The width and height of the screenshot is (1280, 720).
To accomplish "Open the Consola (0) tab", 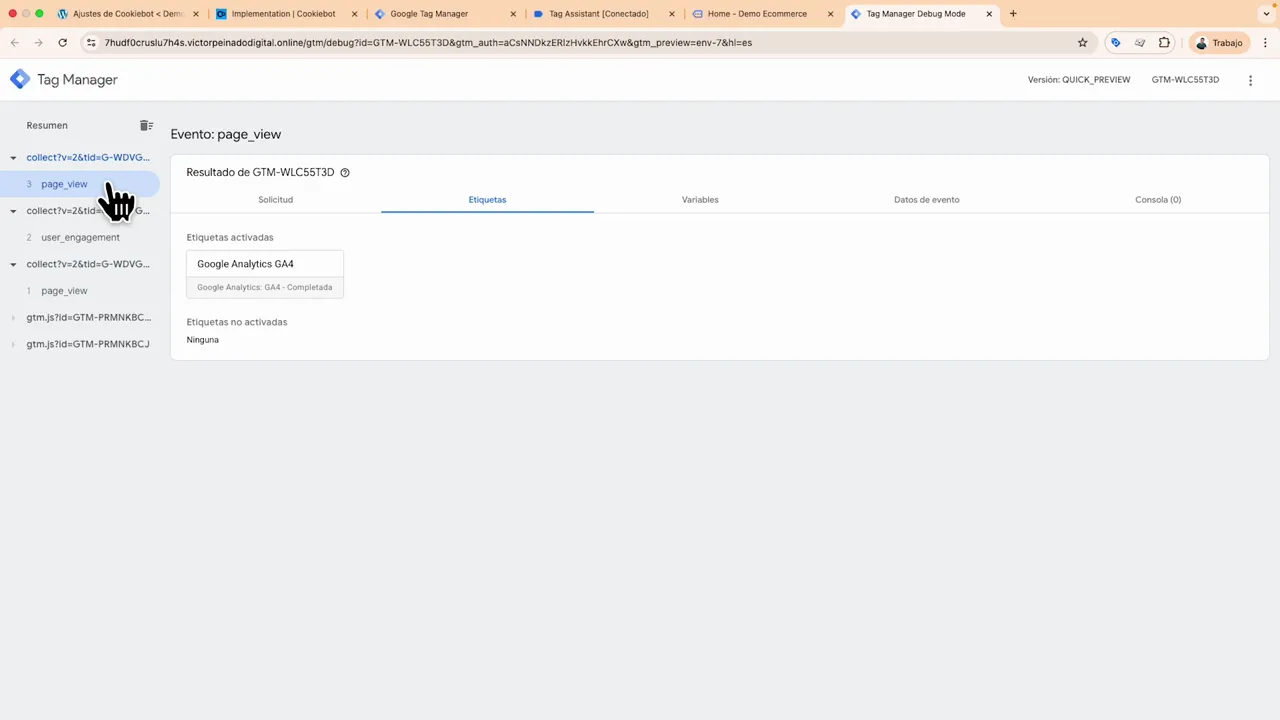I will (1157, 199).
